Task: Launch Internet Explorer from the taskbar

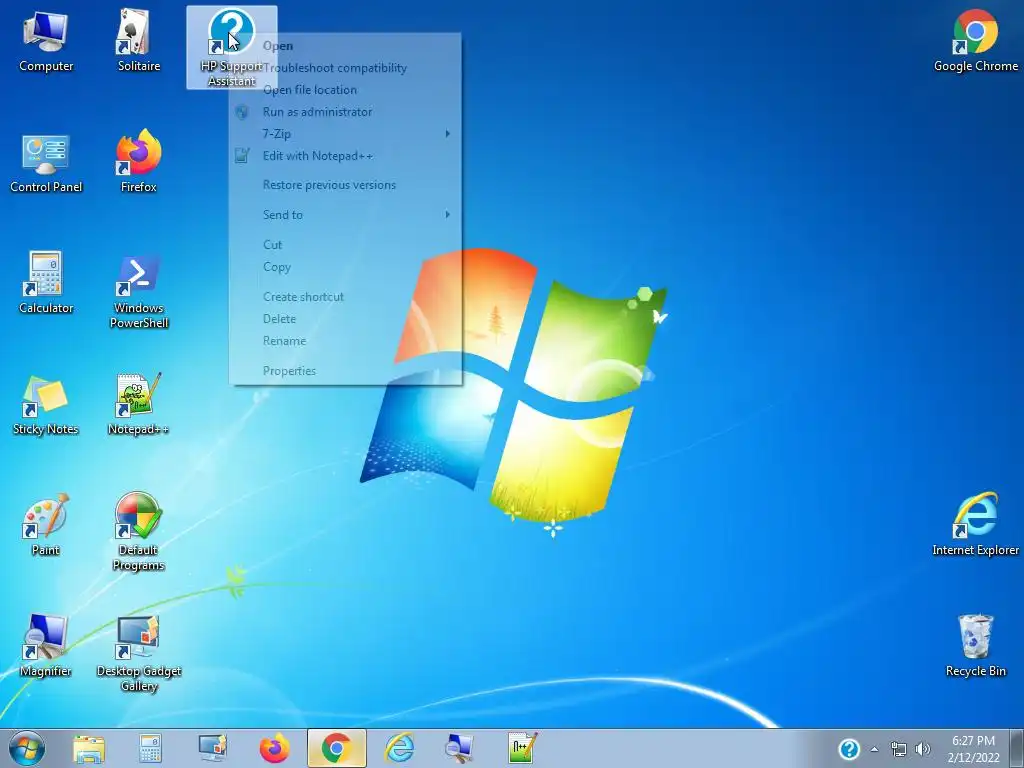Action: coord(399,748)
